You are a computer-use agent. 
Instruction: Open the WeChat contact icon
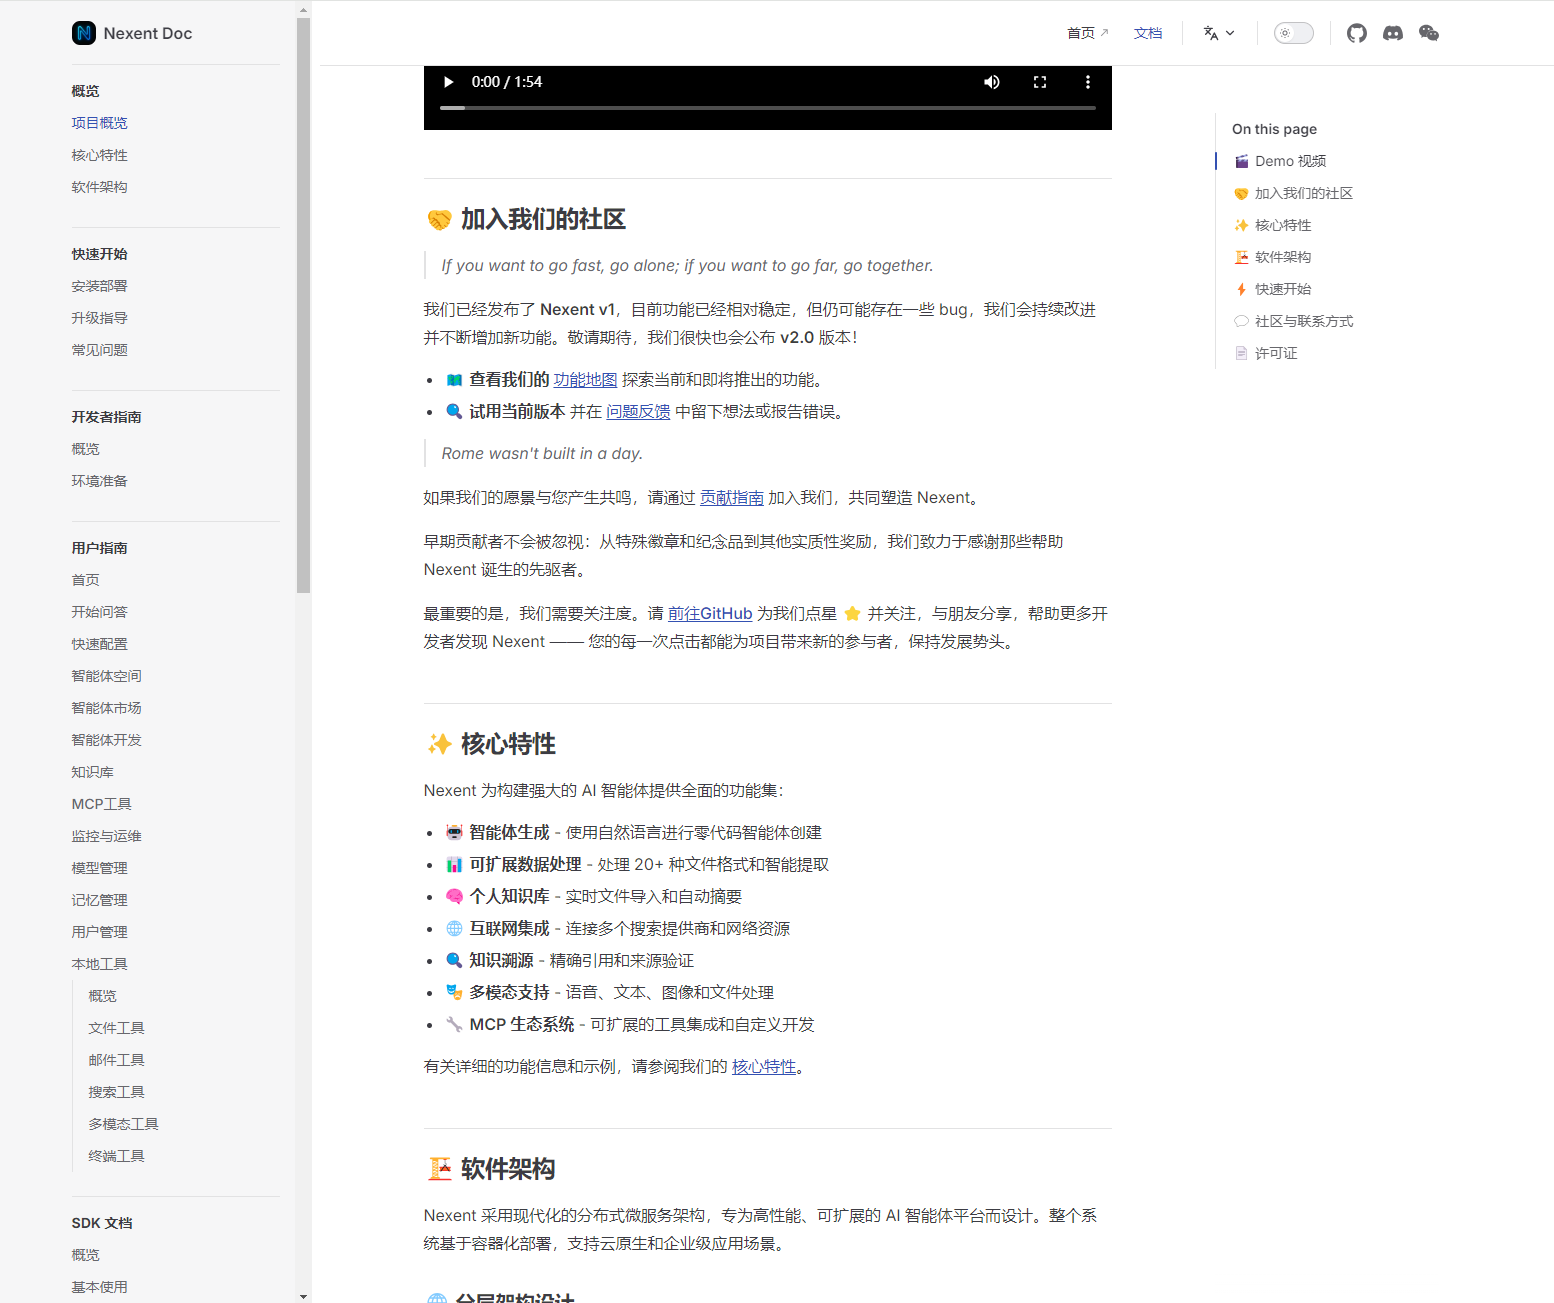(1428, 33)
